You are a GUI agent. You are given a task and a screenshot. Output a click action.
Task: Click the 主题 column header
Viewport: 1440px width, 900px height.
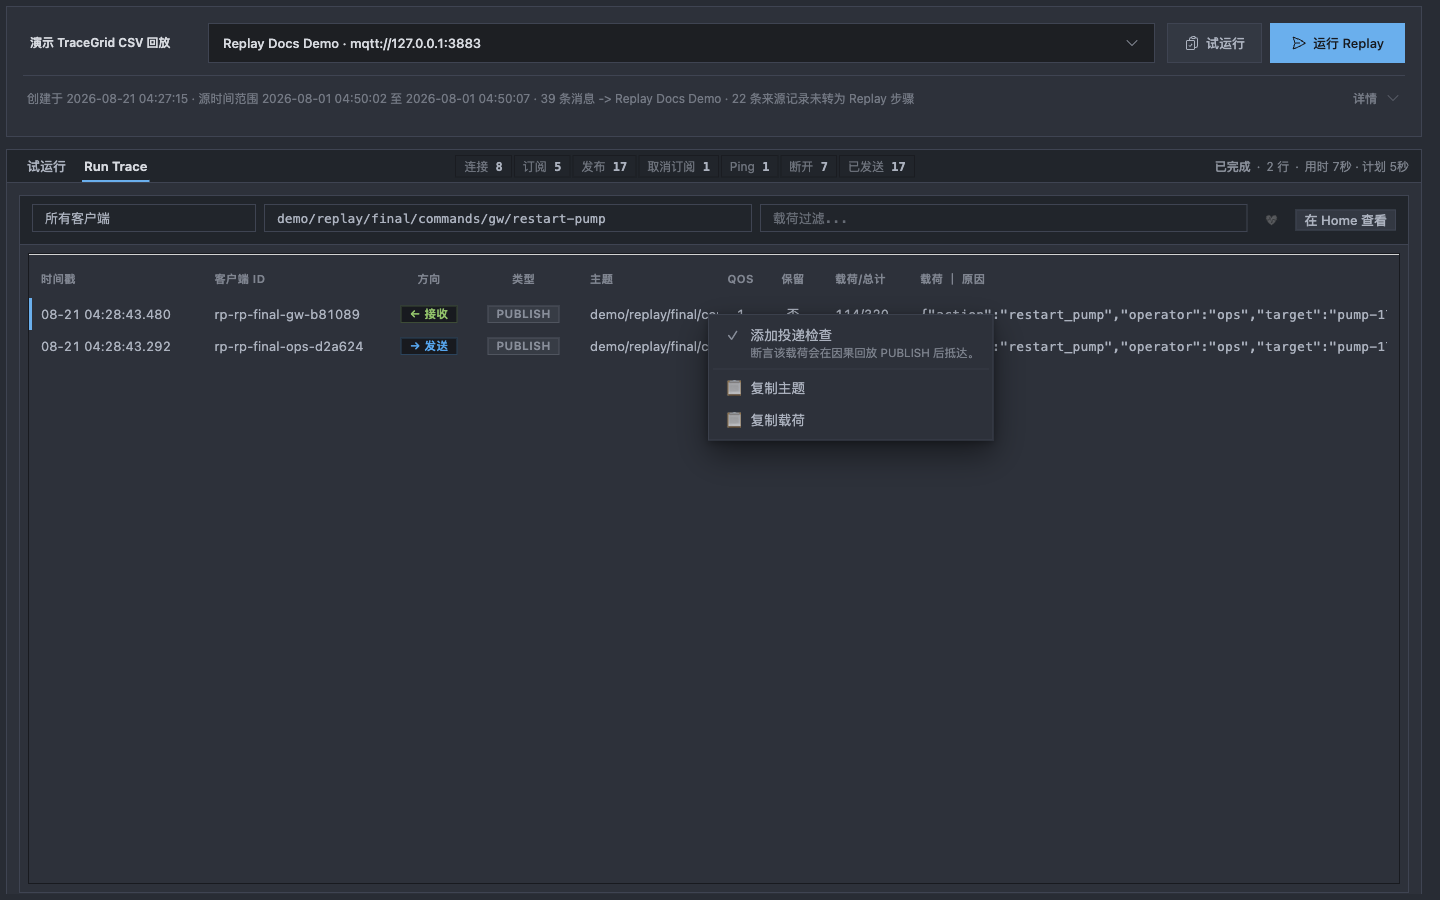tap(601, 279)
